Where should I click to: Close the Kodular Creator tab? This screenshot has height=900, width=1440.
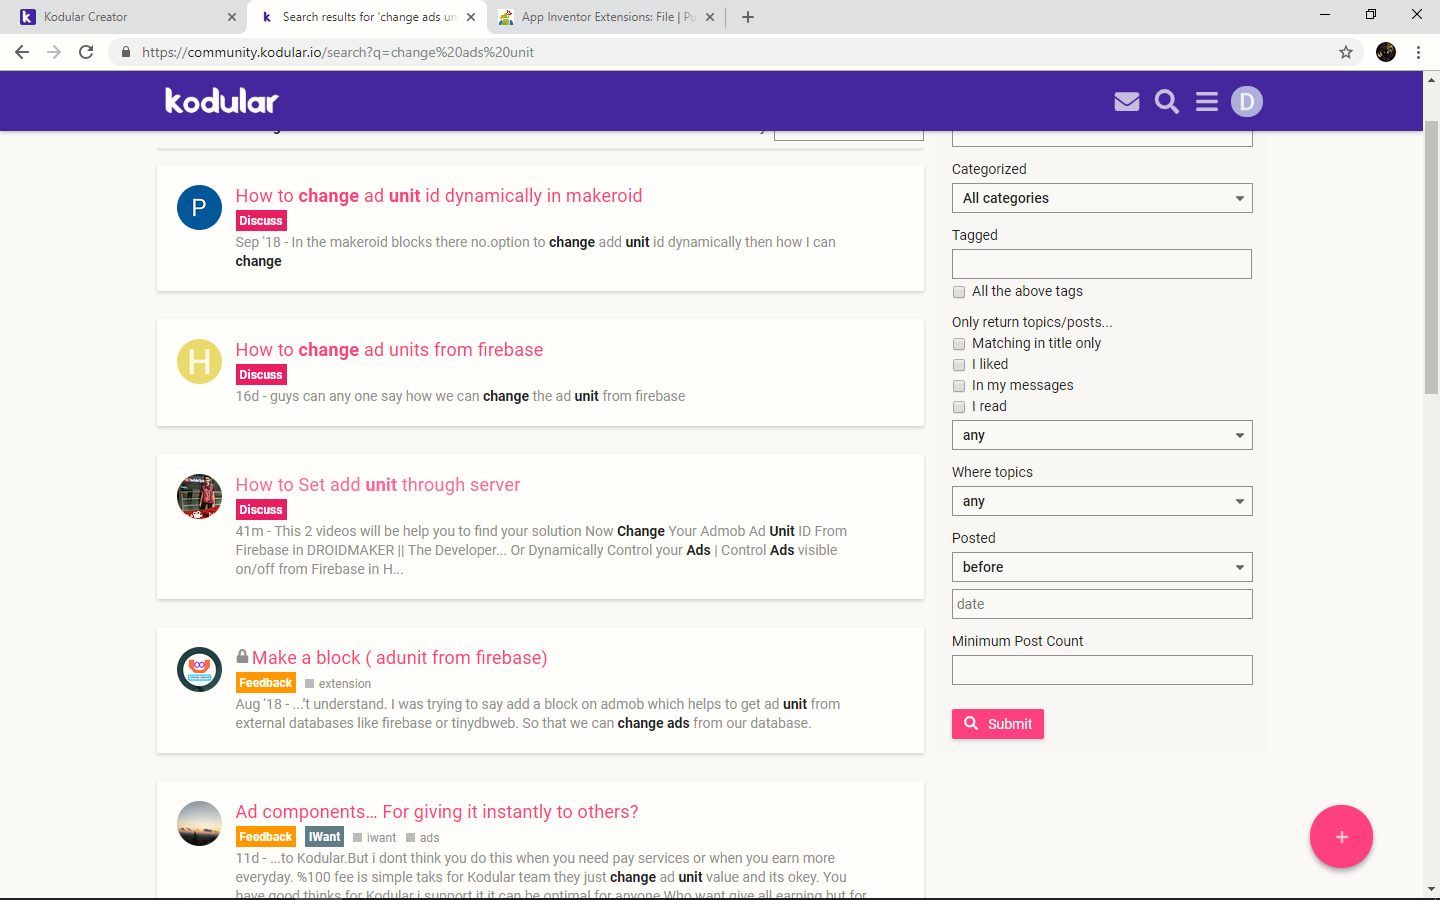point(232,17)
